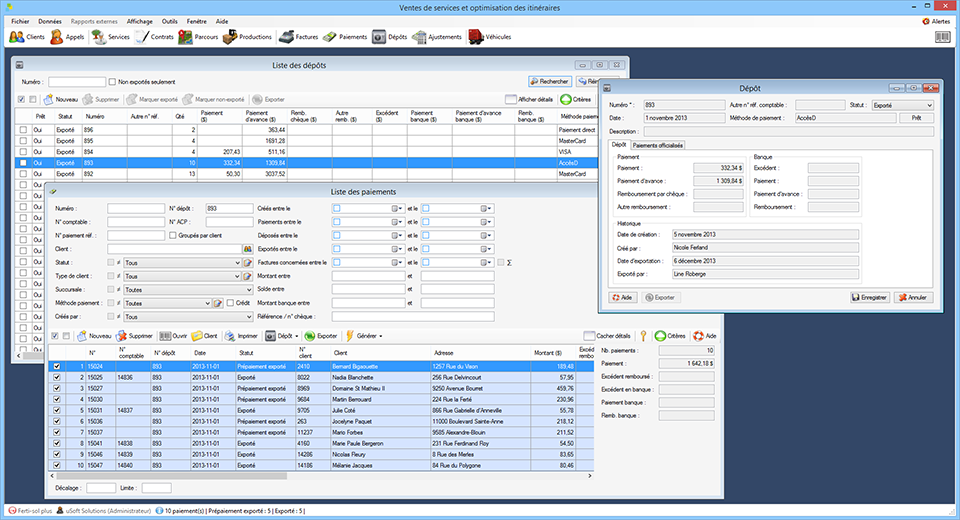Click Nouveau in the Liste des dépôts toolbar
The image size is (960, 520).
61,99
